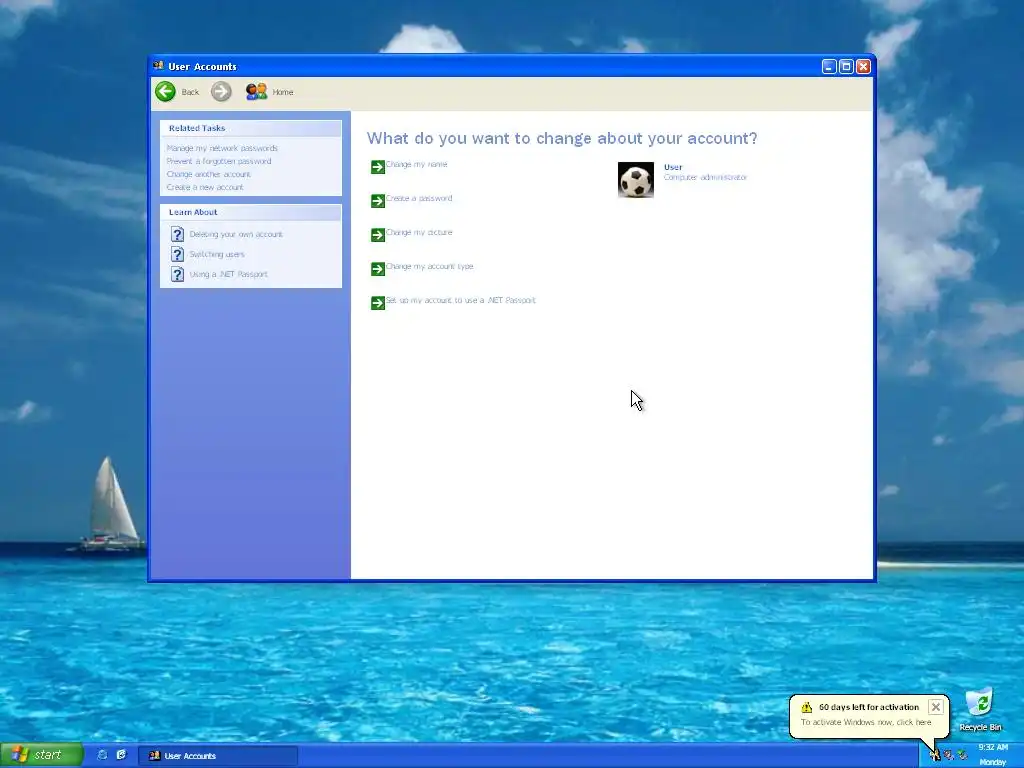Click the Home users icon
Image resolution: width=1024 pixels, height=768 pixels.
pos(256,91)
